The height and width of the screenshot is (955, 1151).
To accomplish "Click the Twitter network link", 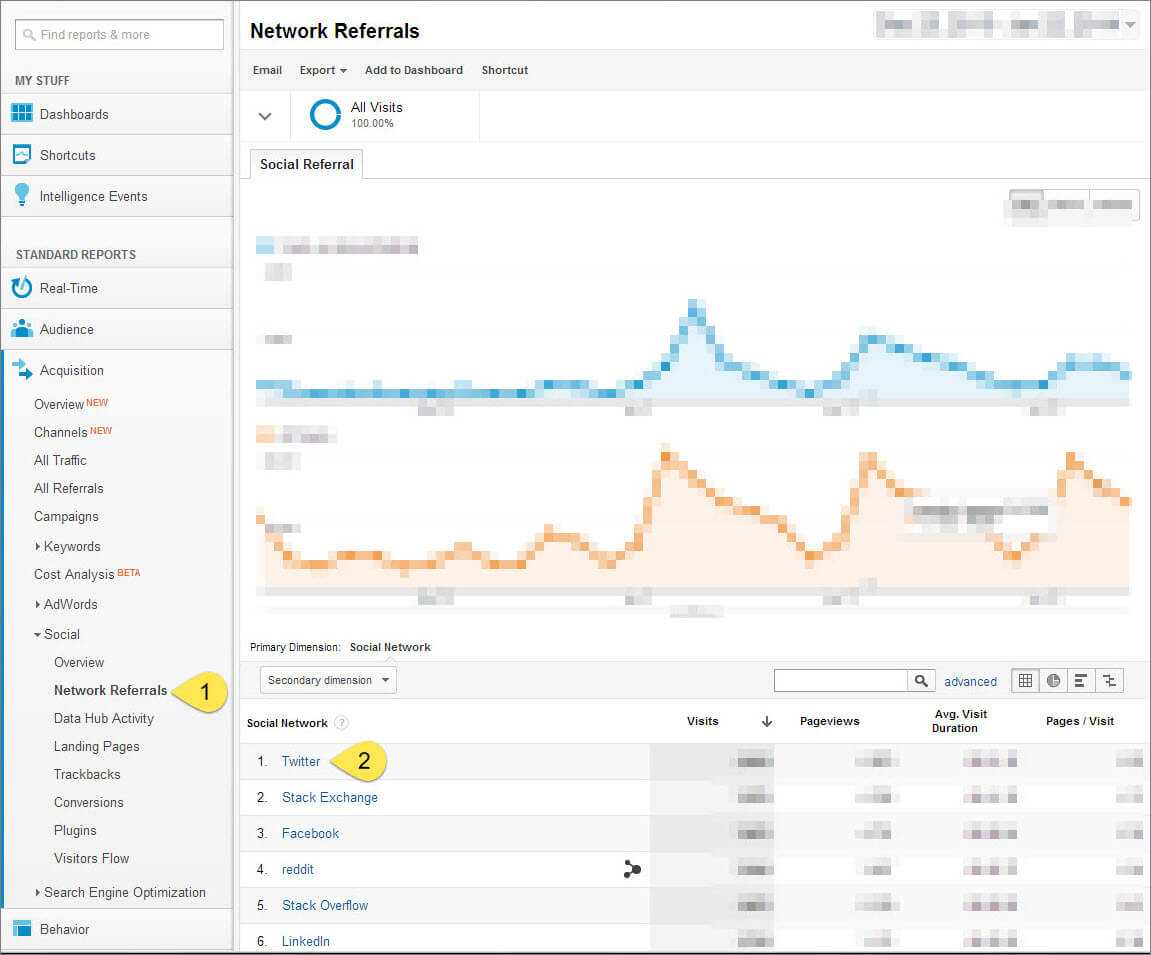I will click(301, 761).
